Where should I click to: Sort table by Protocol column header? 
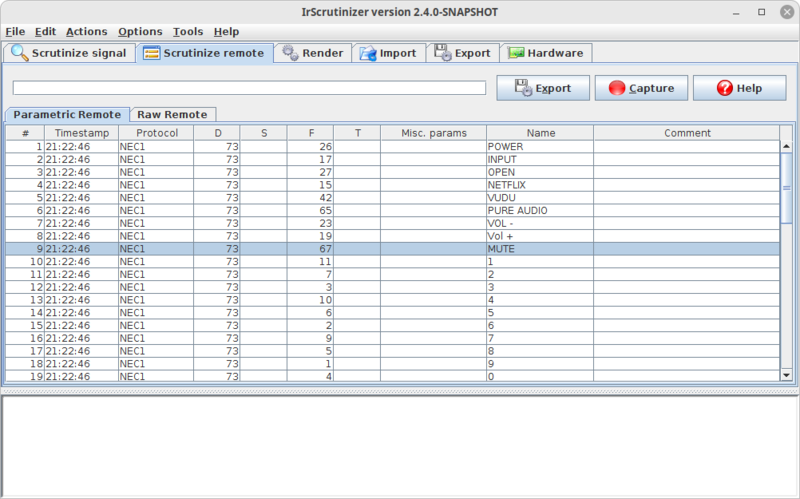(x=157, y=133)
